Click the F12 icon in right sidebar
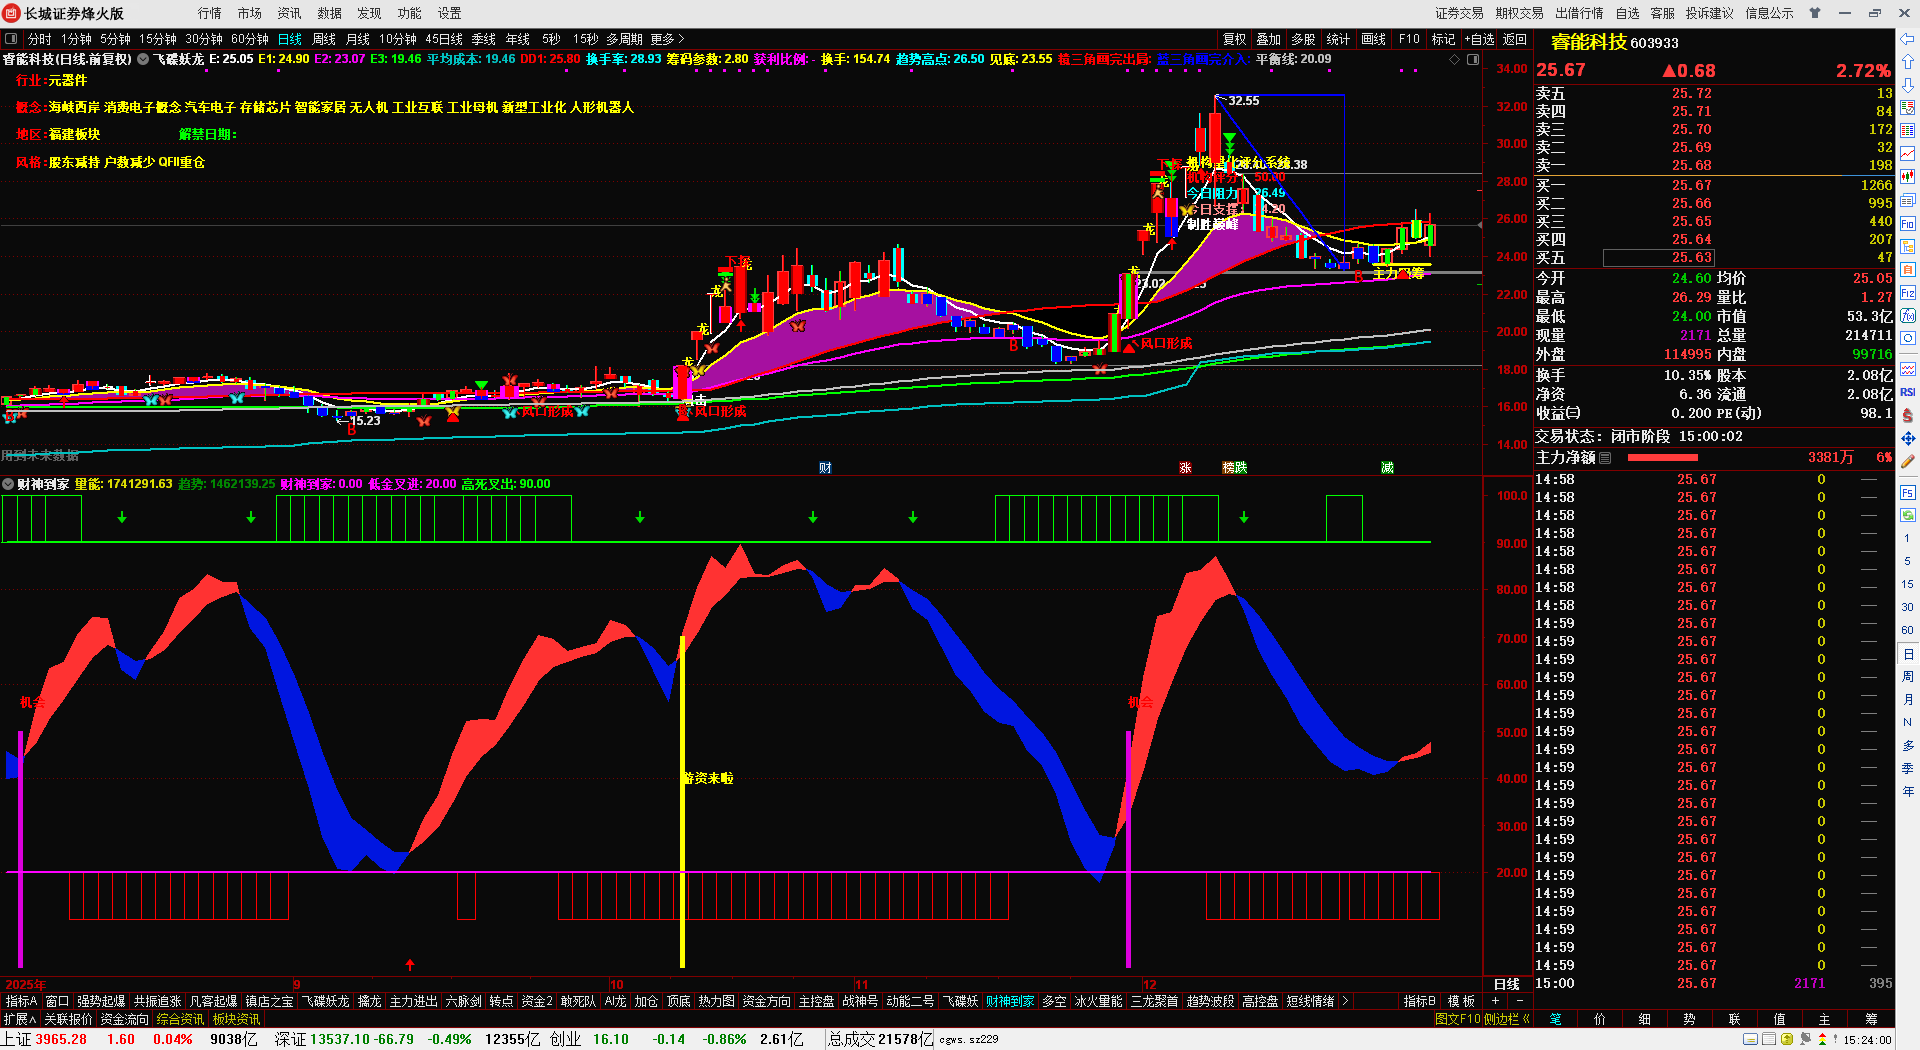Viewport: 1920px width, 1050px height. (1908, 293)
